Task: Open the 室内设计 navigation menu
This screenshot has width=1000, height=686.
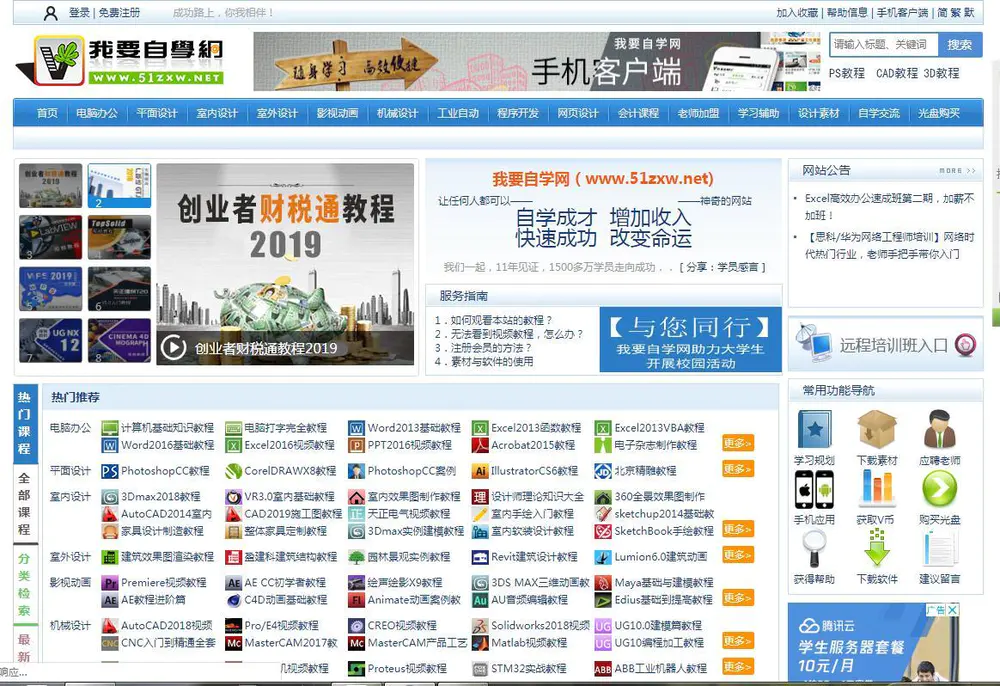Action: (217, 113)
